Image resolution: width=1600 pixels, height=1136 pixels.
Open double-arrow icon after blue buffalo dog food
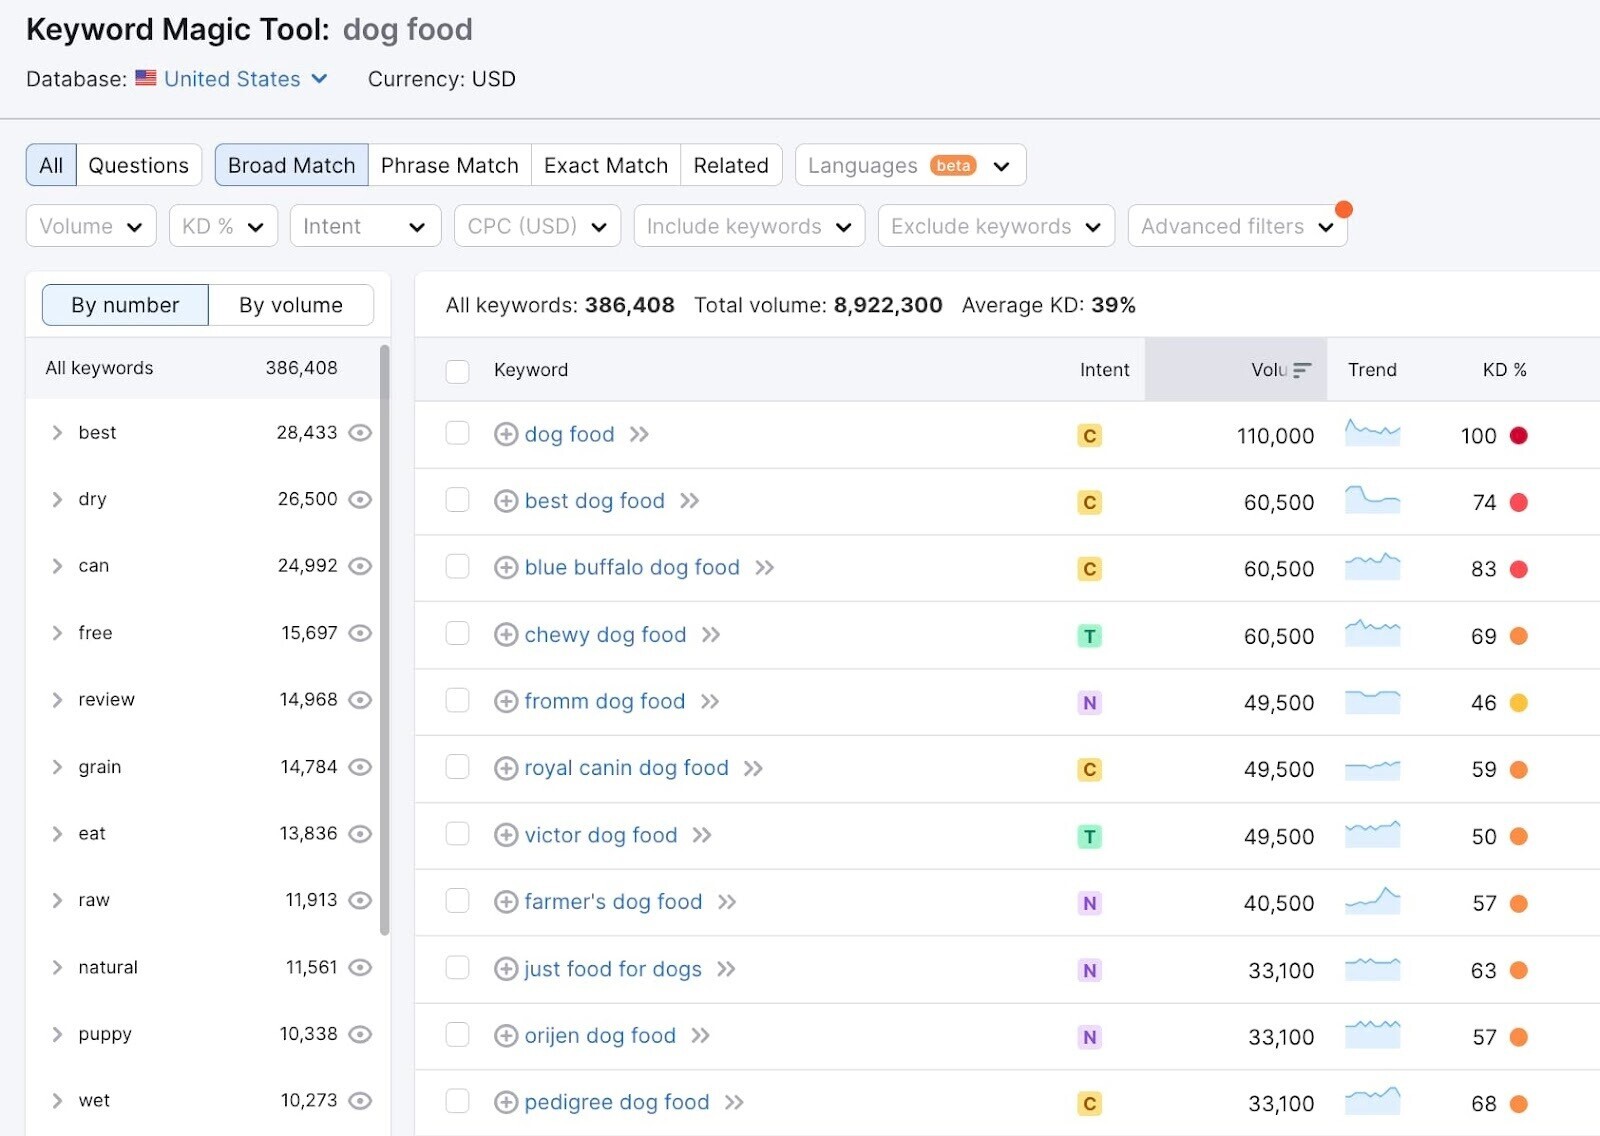click(x=764, y=568)
